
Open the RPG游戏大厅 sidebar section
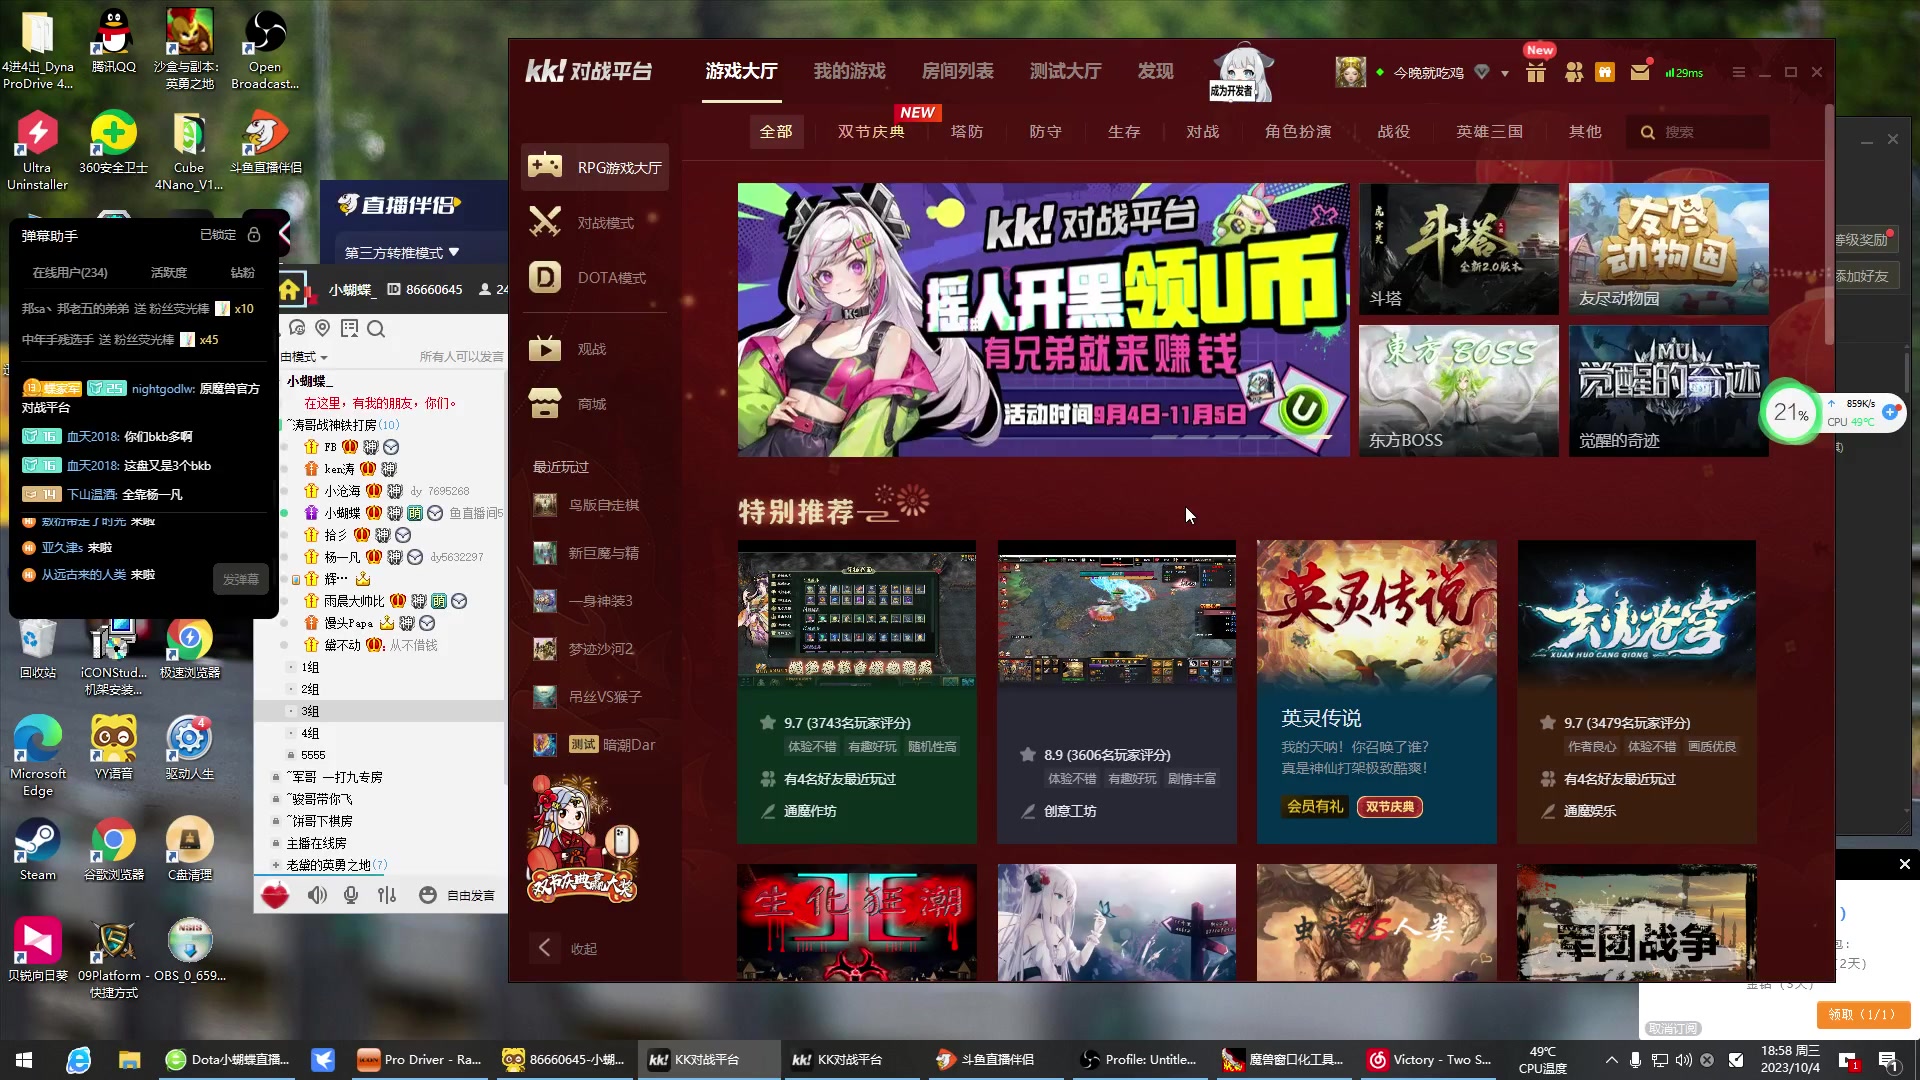(595, 167)
